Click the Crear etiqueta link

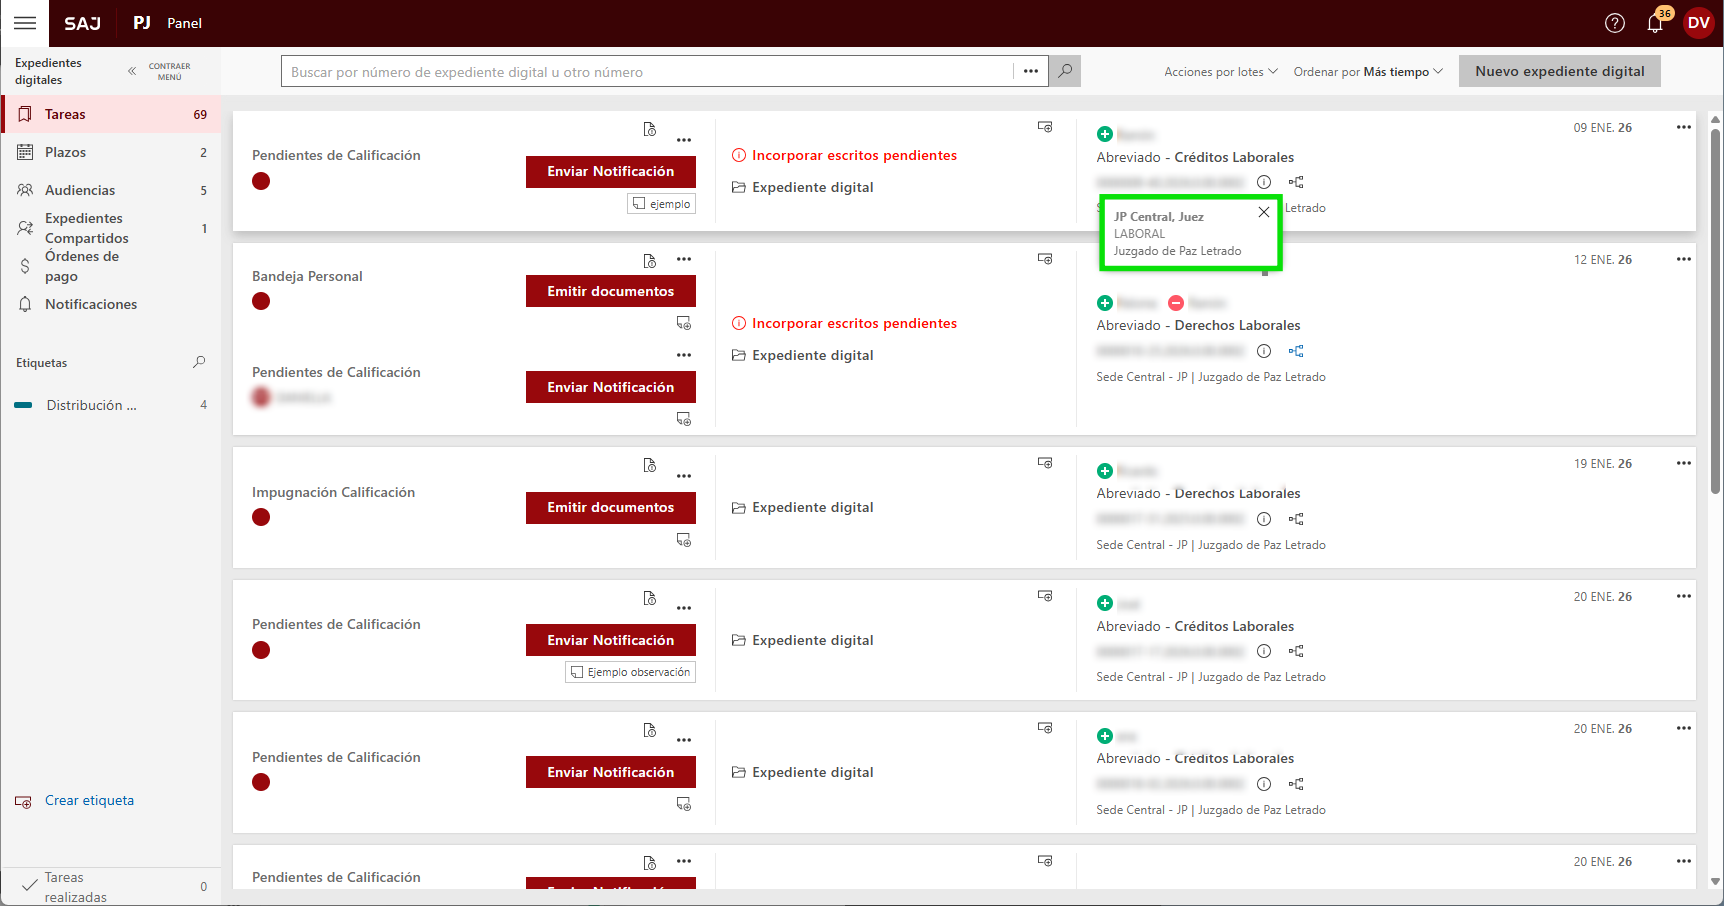click(89, 800)
